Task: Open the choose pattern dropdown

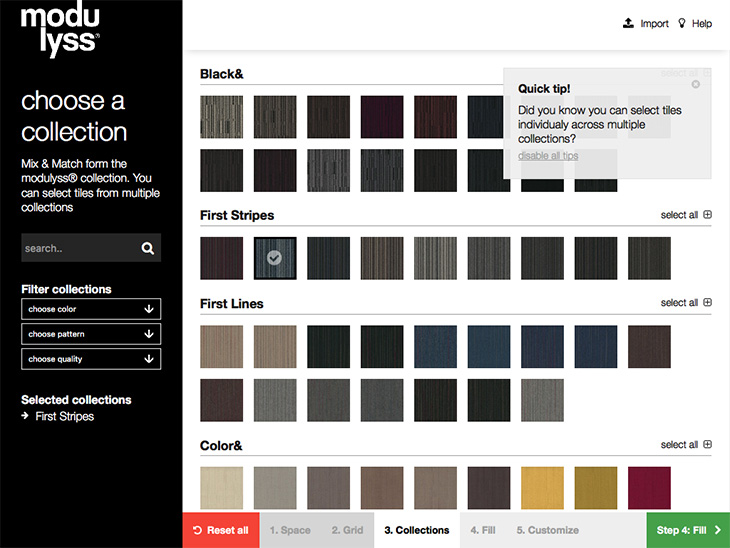Action: [91, 334]
